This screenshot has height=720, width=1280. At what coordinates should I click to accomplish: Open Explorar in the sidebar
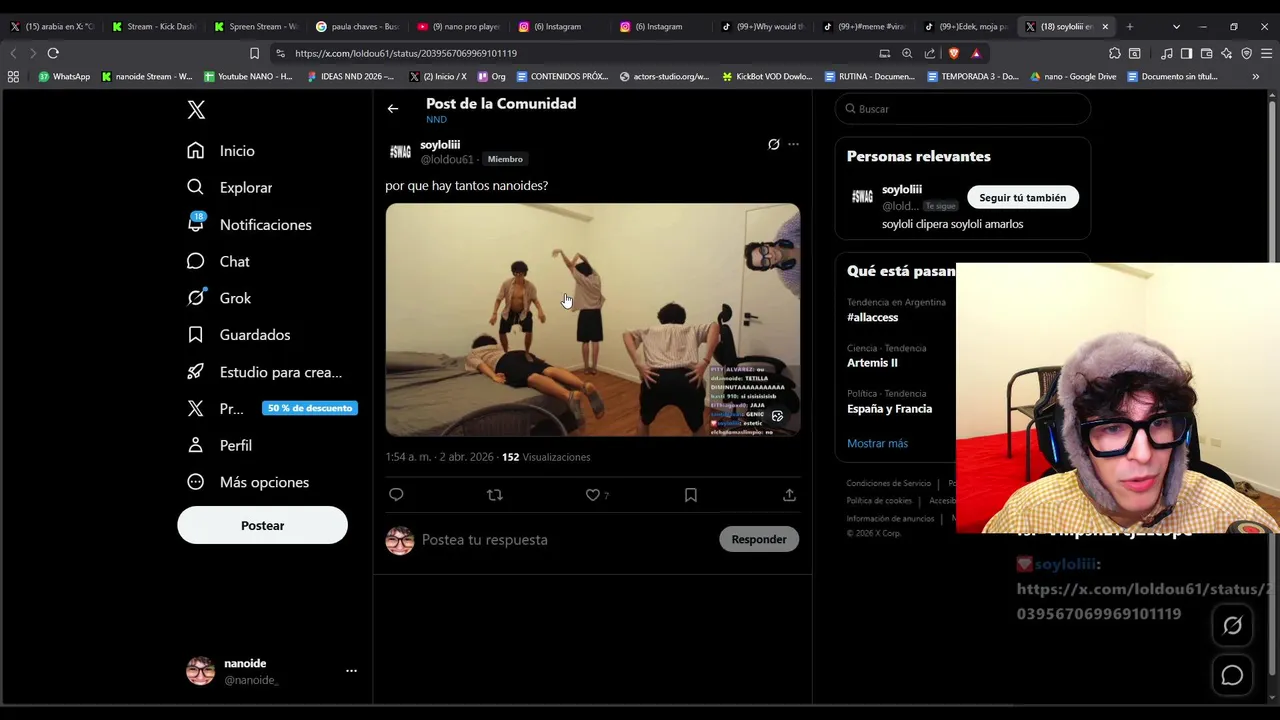(x=229, y=188)
